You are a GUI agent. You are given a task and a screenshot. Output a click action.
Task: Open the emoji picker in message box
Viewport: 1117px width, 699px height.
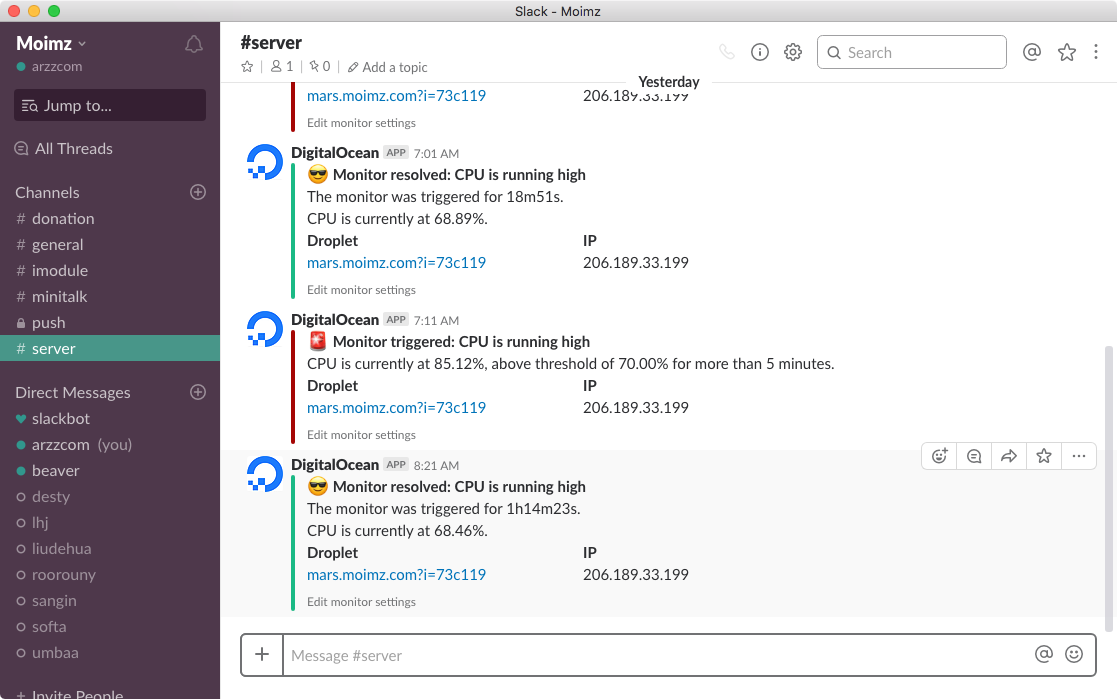point(1074,654)
